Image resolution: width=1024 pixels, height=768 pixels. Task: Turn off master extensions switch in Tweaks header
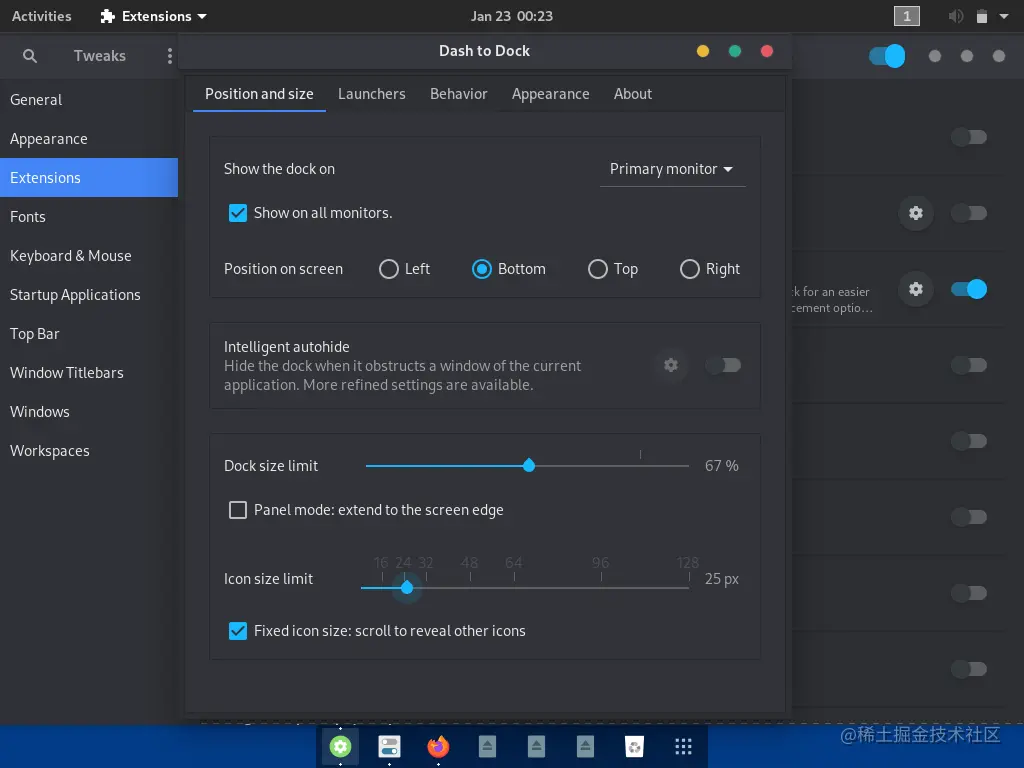click(x=887, y=56)
